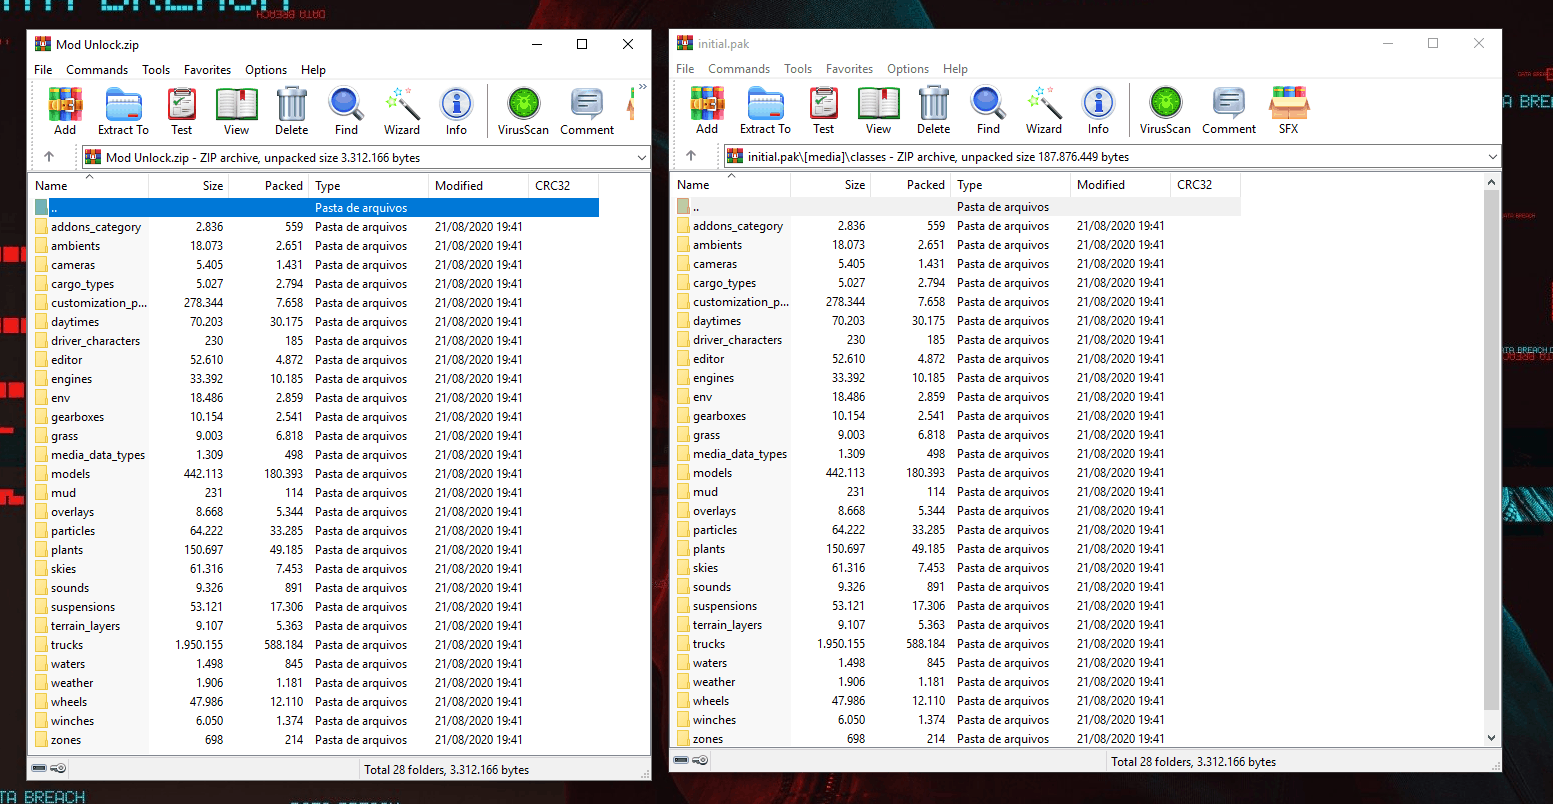Launch VirusScan in initial.pak window

1165,110
